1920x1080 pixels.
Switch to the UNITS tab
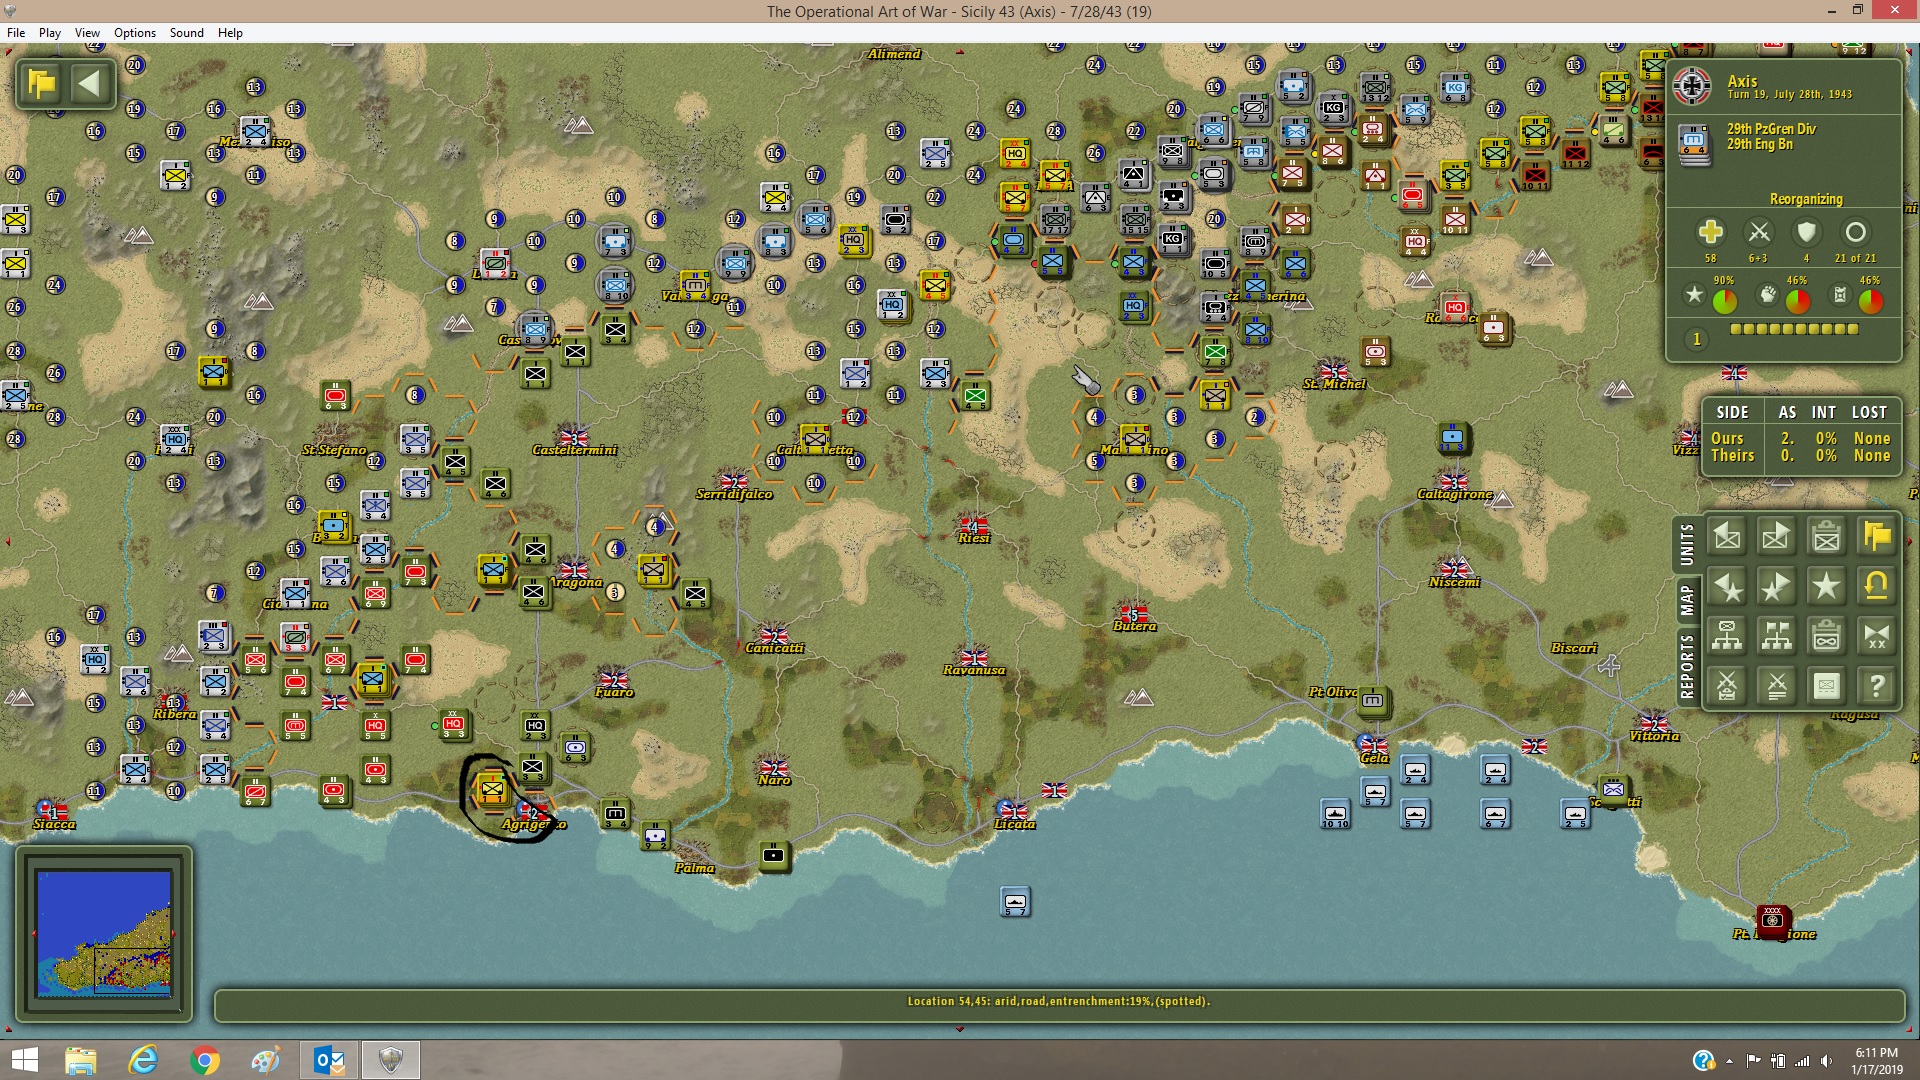1687,544
